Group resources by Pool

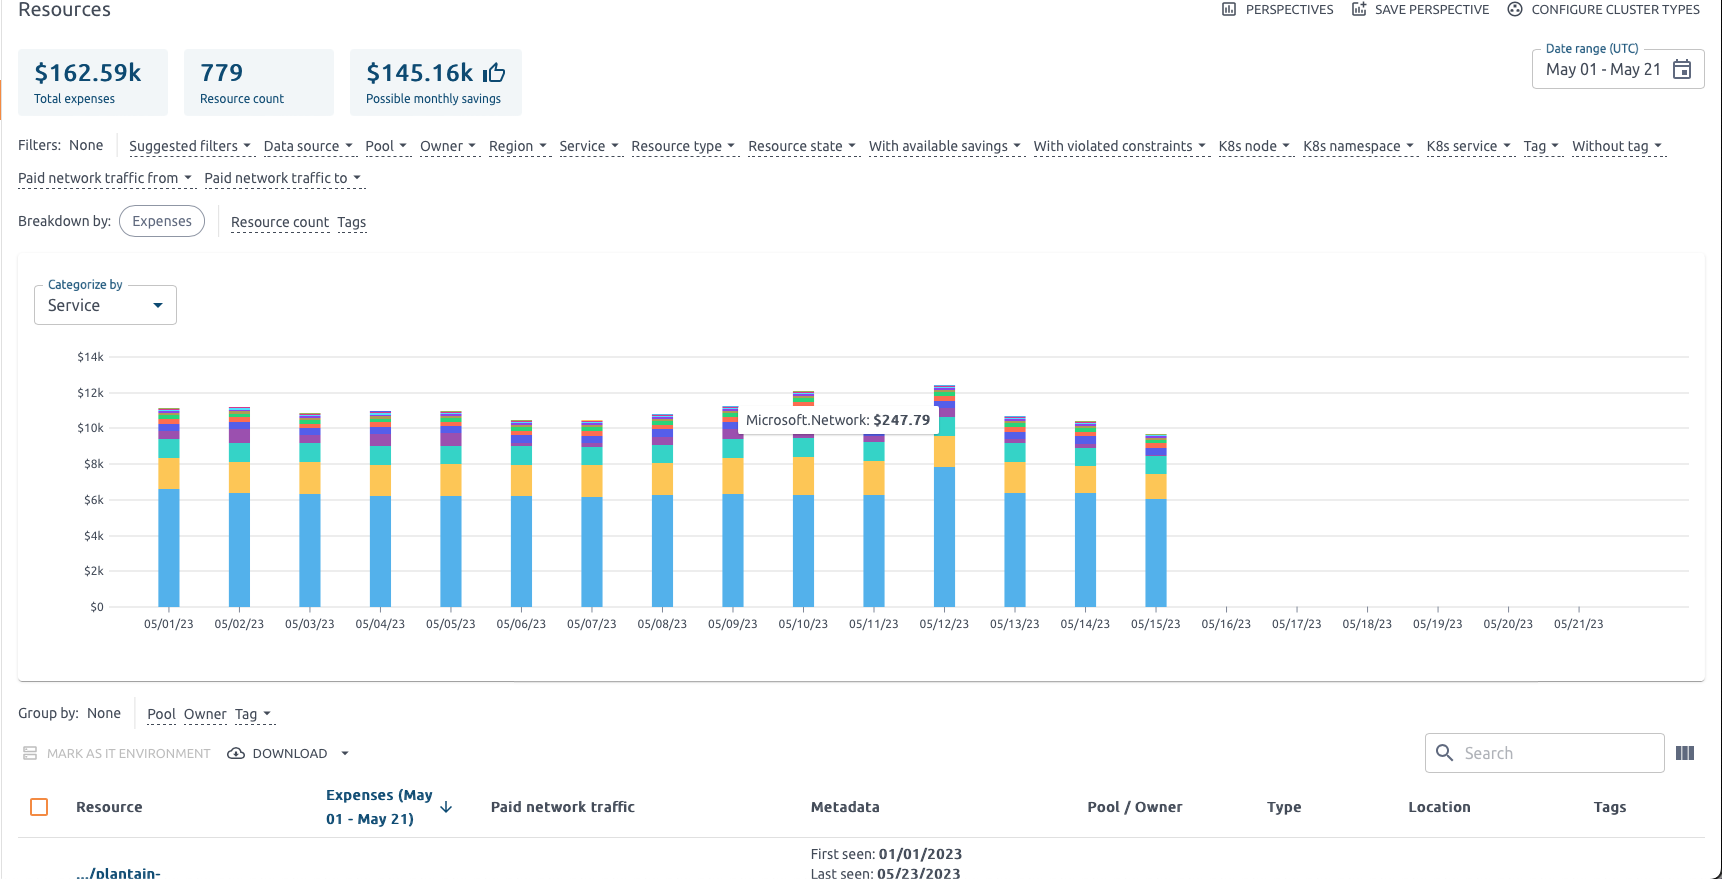click(161, 714)
